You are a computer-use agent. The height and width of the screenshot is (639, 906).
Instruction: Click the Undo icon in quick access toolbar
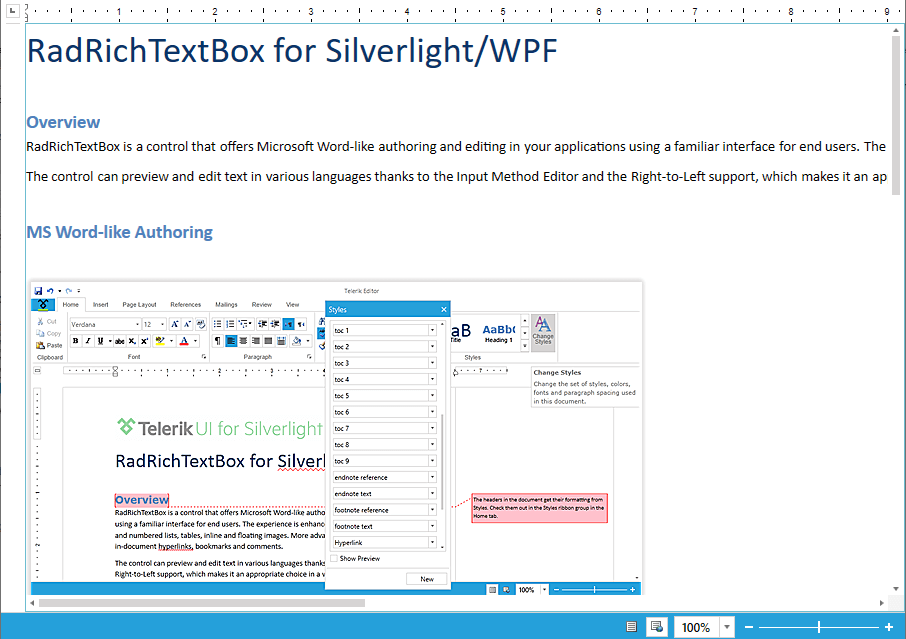(49, 289)
